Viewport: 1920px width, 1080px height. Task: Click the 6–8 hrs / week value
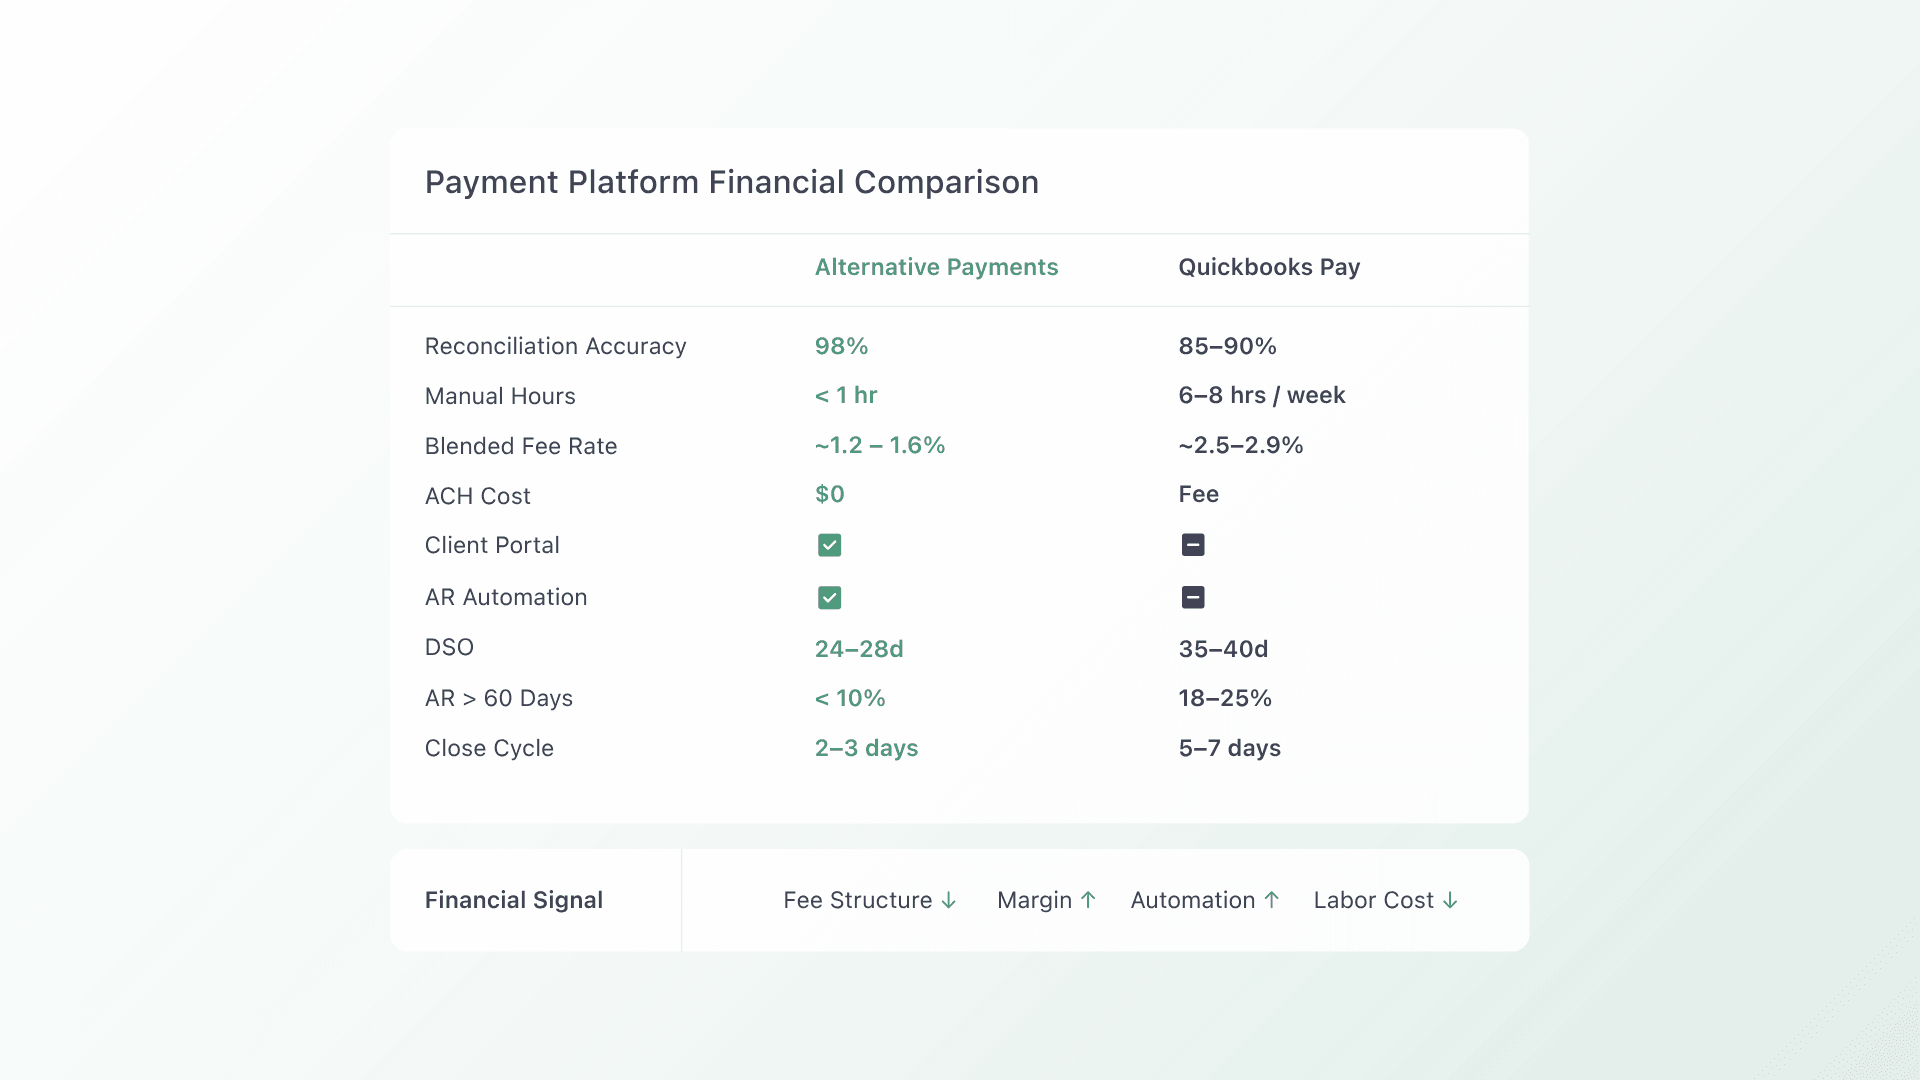(1261, 395)
